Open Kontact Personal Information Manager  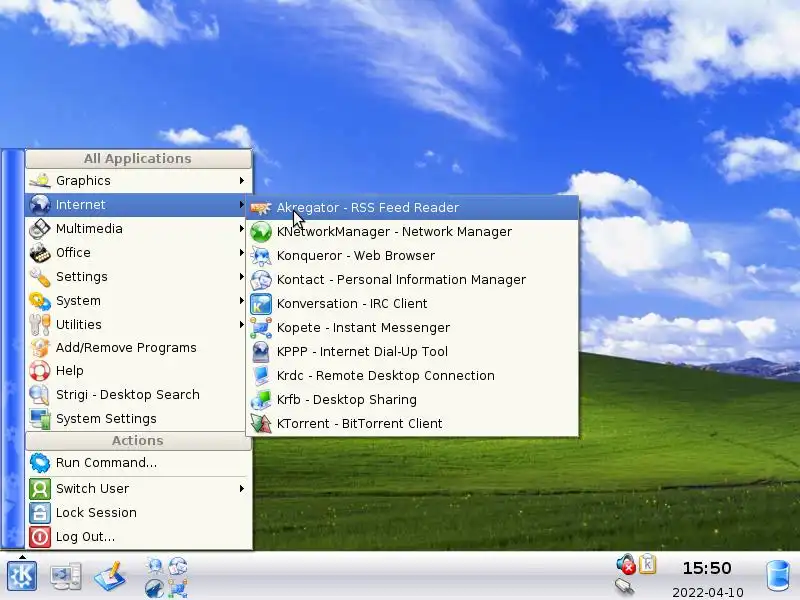tap(412, 280)
